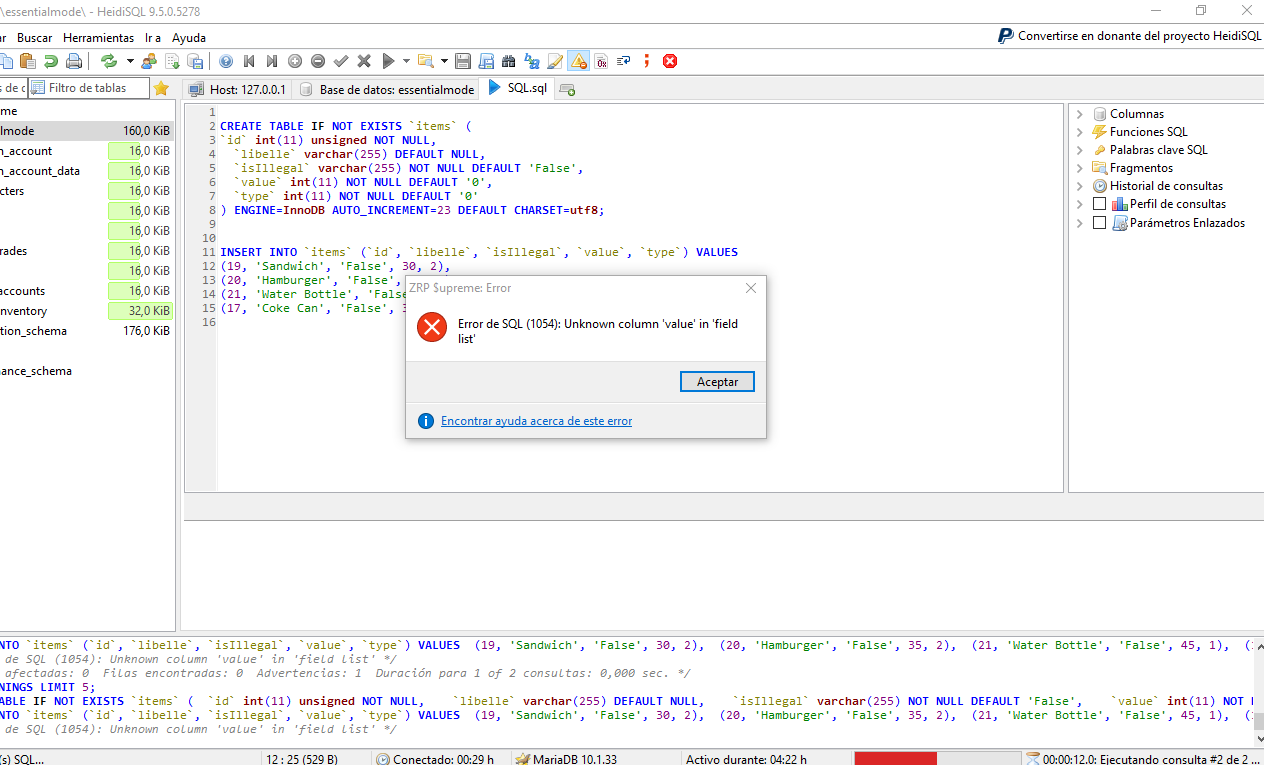The image size is (1264, 765).
Task: Select the 160,0 KiB database row
Action: tap(87, 131)
